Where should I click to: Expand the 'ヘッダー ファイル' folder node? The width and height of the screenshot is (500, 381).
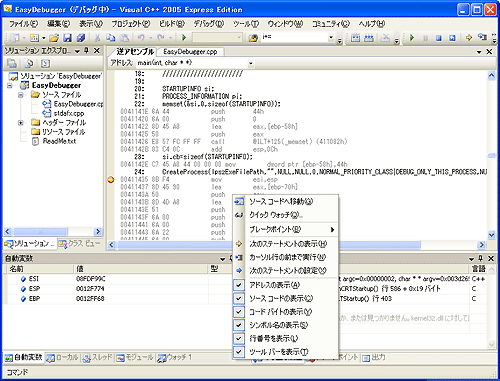click(x=21, y=123)
